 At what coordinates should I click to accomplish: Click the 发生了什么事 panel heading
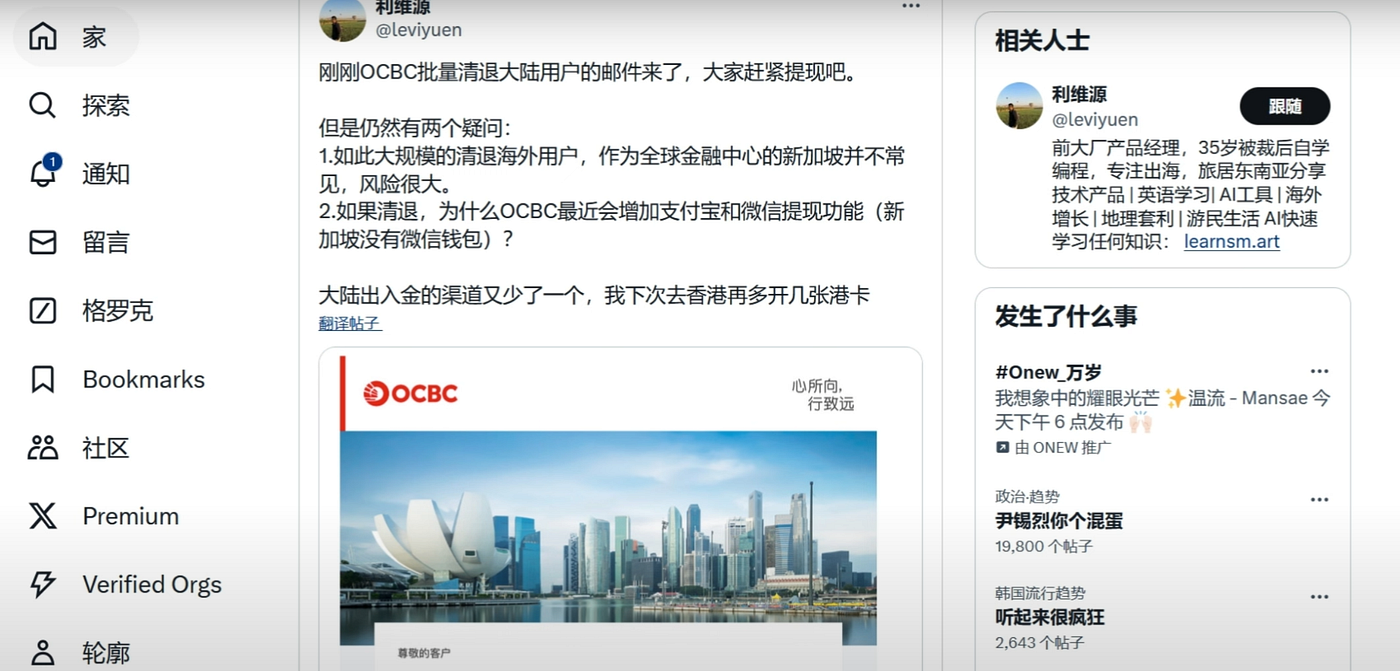tap(1066, 316)
